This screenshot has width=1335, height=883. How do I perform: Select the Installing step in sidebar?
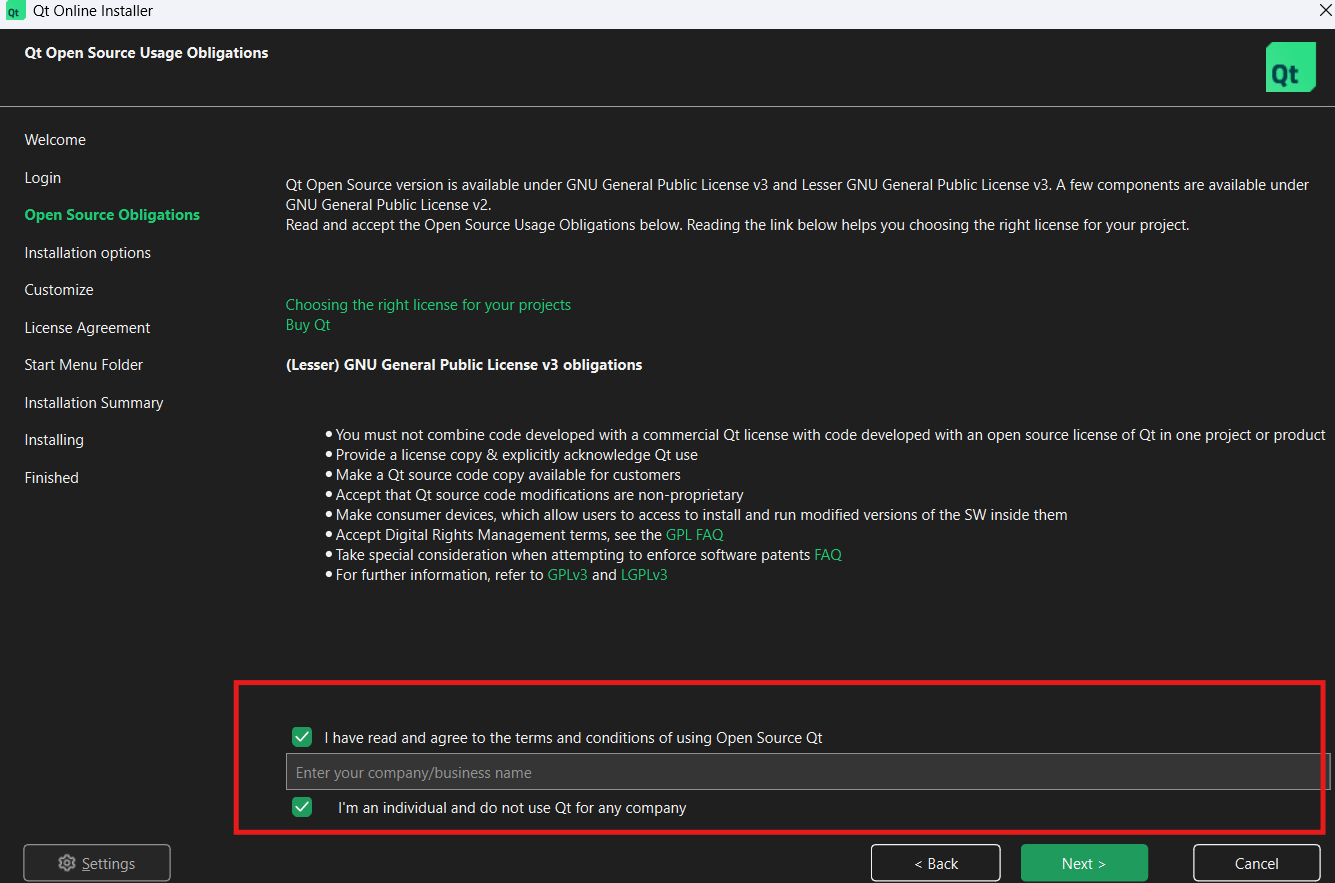coord(54,440)
